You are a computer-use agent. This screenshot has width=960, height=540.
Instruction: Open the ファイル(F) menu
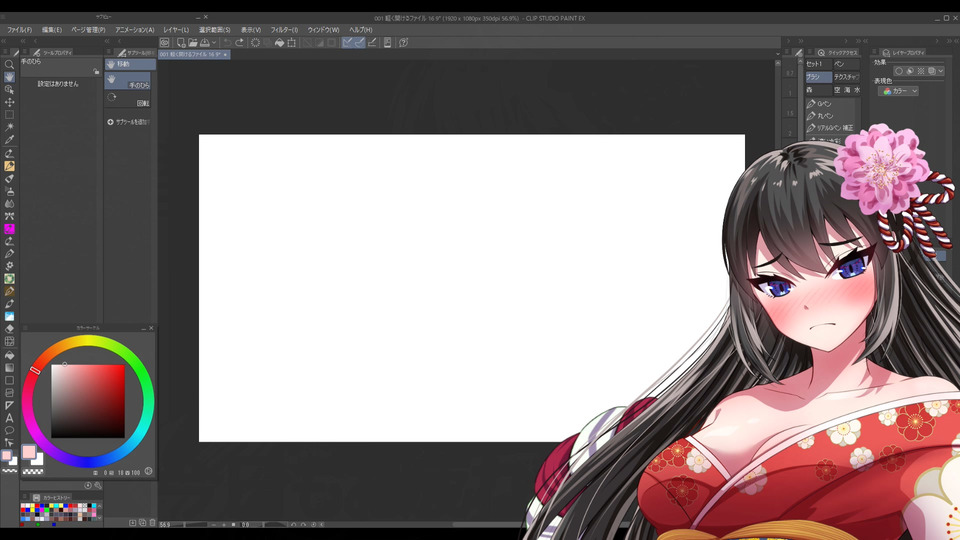tap(20, 29)
